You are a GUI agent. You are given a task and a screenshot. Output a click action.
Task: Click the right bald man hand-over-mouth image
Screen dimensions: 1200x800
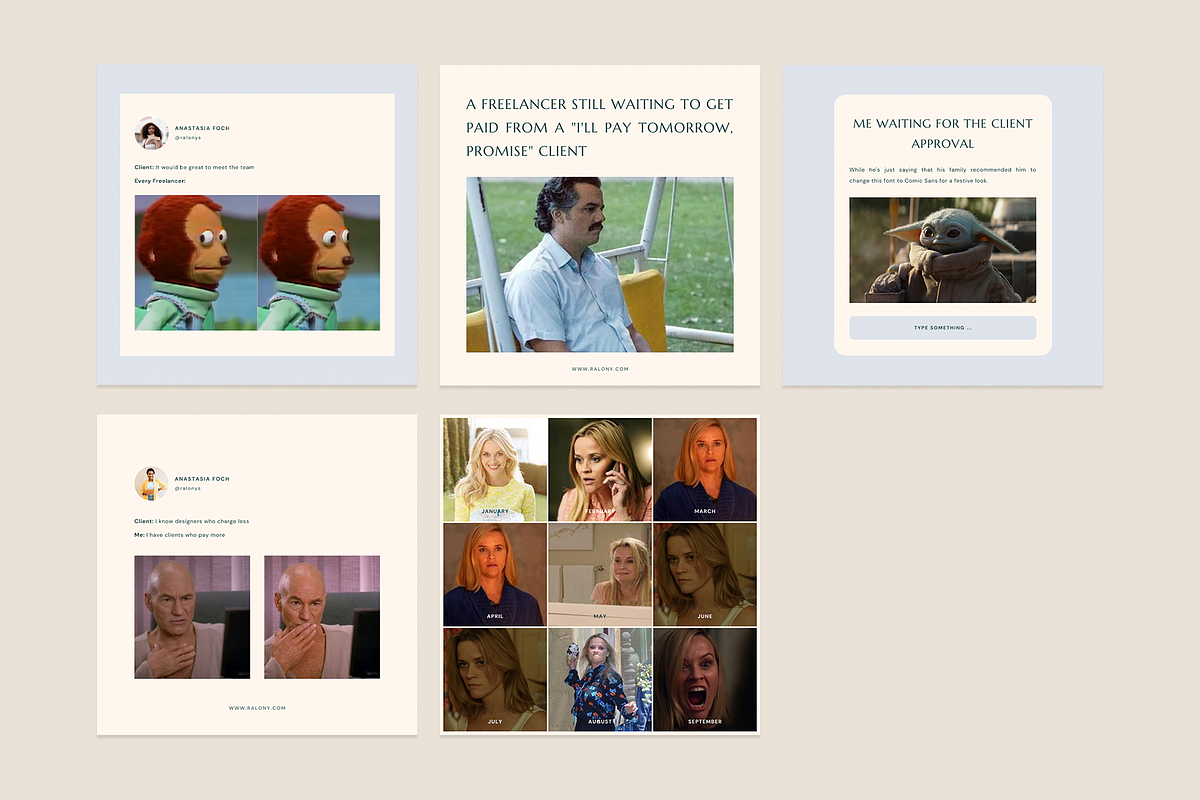[322, 617]
